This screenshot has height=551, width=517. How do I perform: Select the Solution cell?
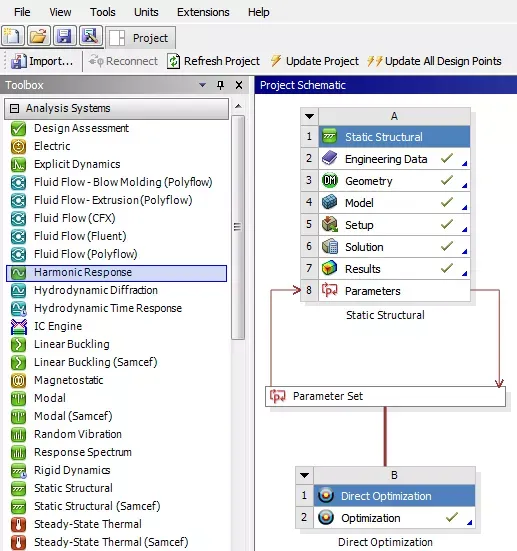pyautogui.click(x=394, y=247)
